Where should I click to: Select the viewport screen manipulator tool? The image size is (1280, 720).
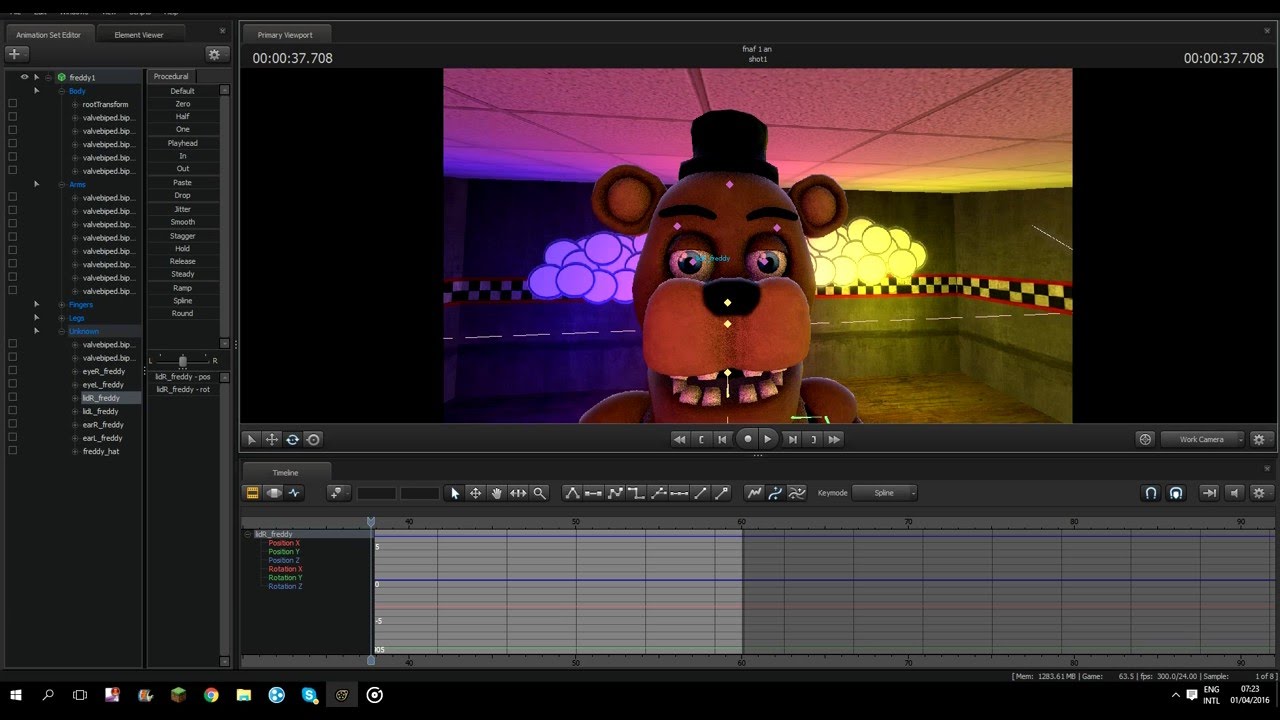(313, 439)
